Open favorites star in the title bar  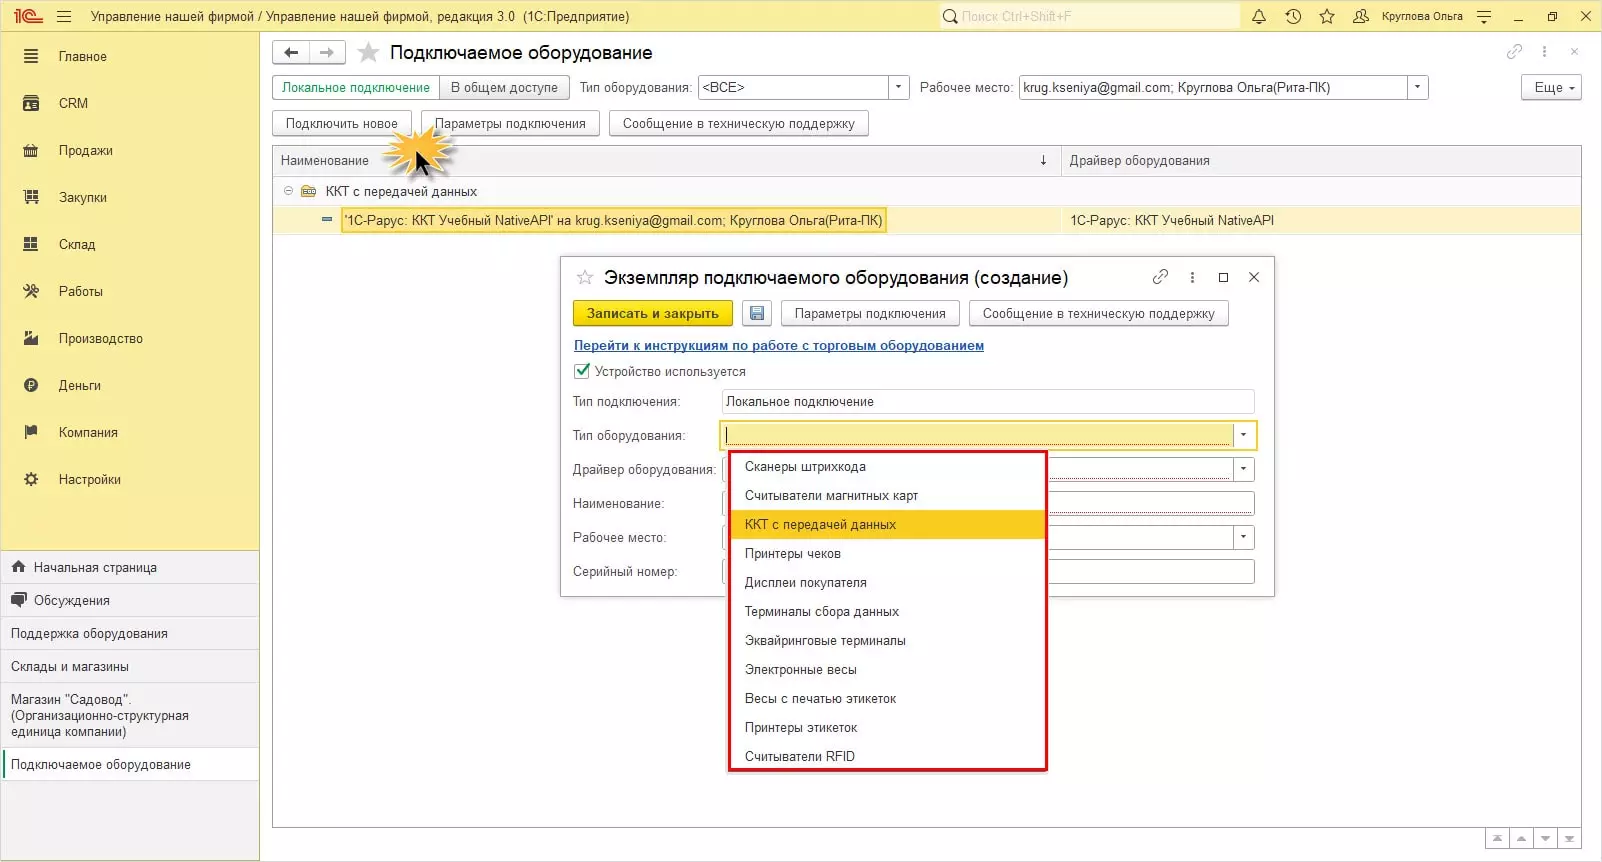point(1327,16)
